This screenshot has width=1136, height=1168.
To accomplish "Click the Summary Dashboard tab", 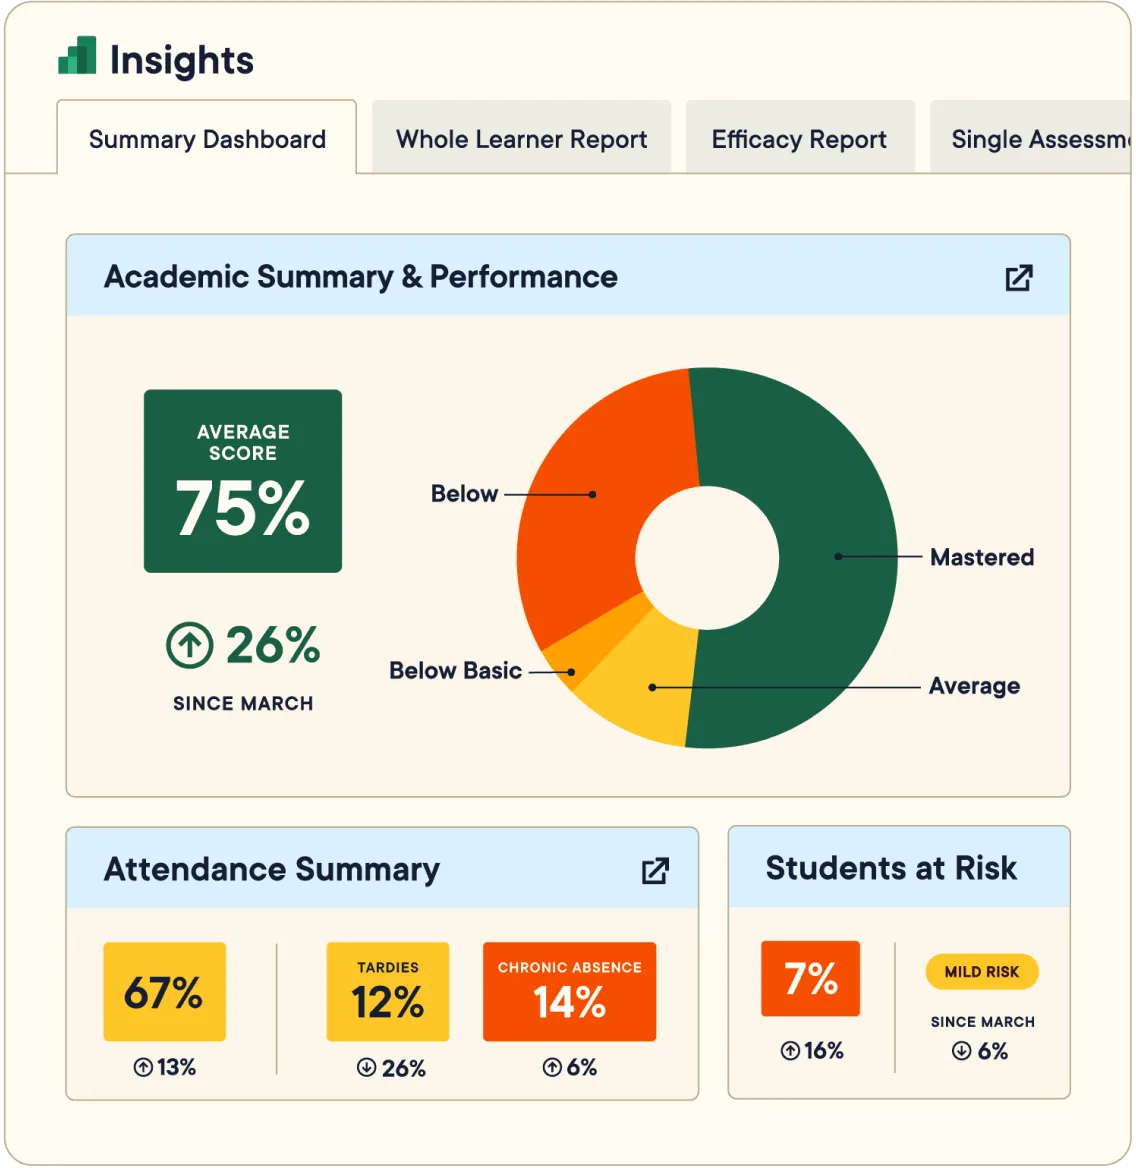I will [x=206, y=138].
